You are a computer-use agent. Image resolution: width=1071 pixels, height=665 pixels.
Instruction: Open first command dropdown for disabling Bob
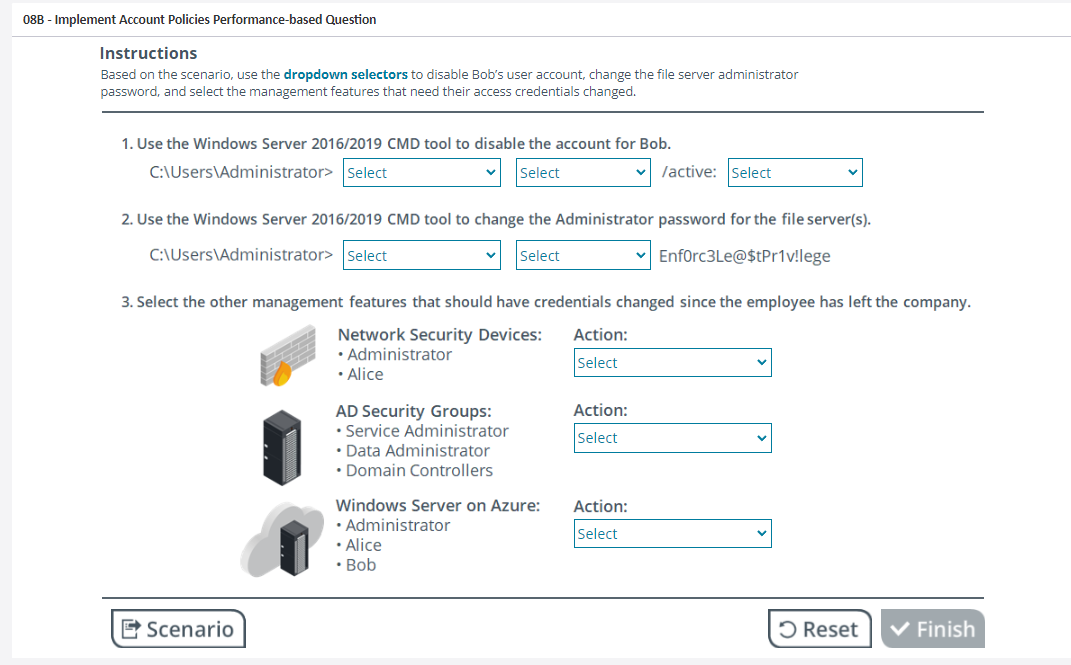[x=421, y=173]
